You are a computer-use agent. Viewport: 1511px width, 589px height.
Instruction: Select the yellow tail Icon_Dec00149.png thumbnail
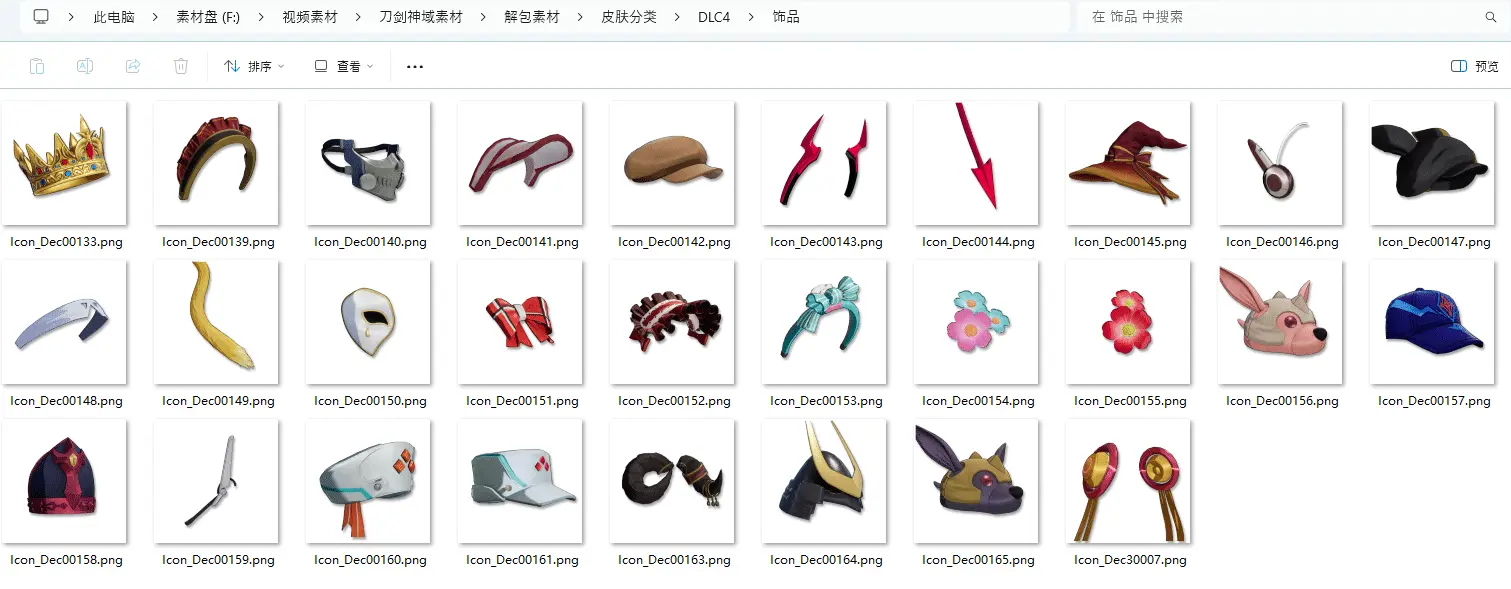216,322
